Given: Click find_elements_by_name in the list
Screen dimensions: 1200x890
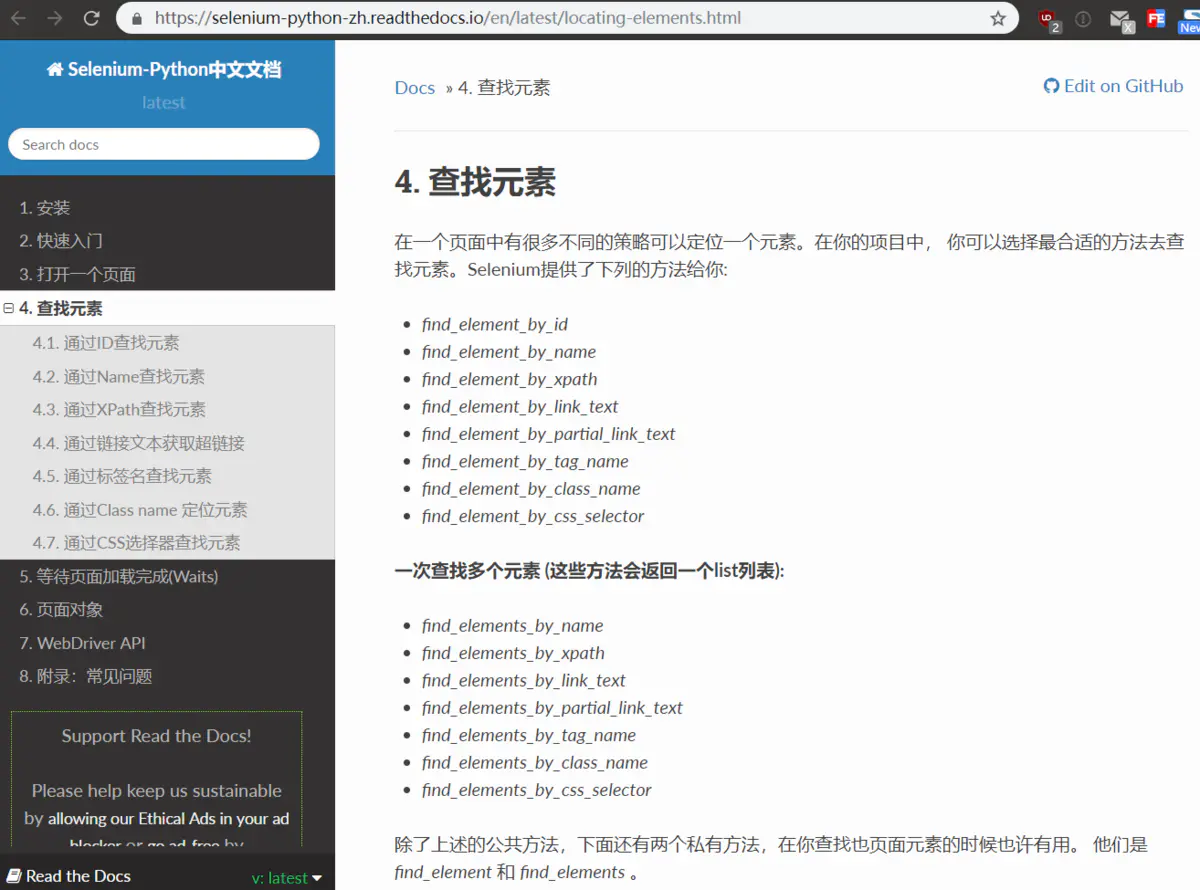Looking at the screenshot, I should tap(513, 626).
